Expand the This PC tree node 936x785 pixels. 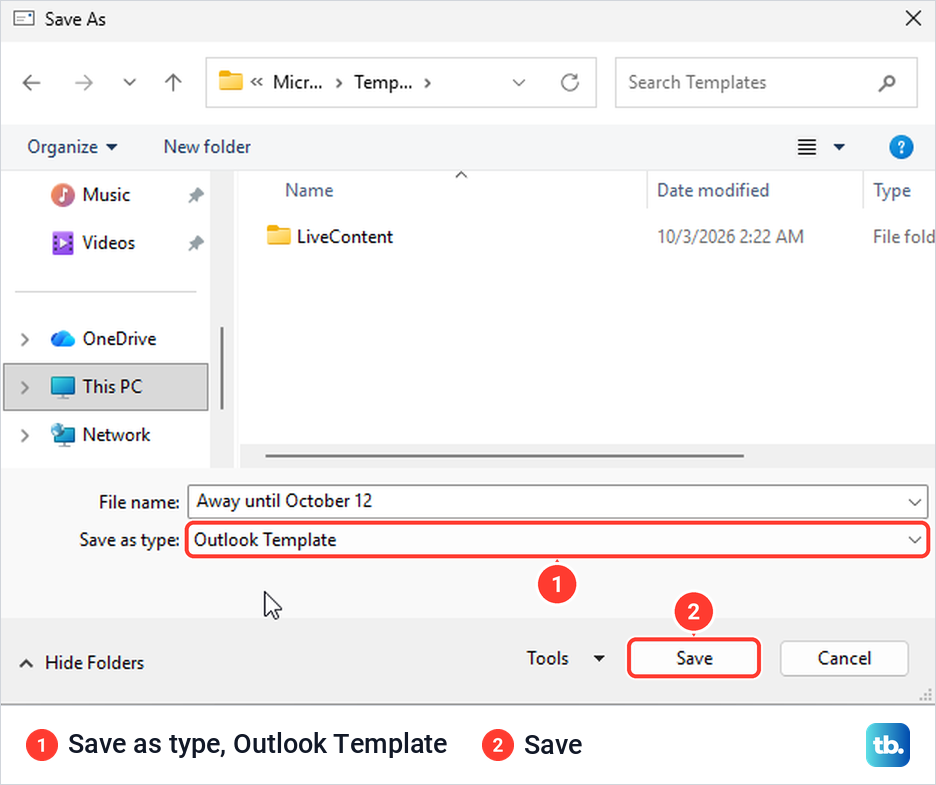(24, 387)
